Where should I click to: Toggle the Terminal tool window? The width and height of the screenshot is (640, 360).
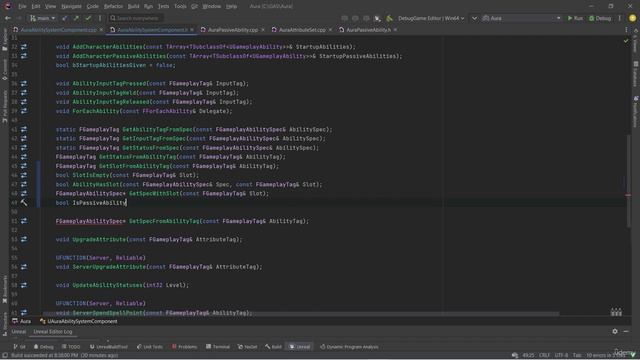218,347
